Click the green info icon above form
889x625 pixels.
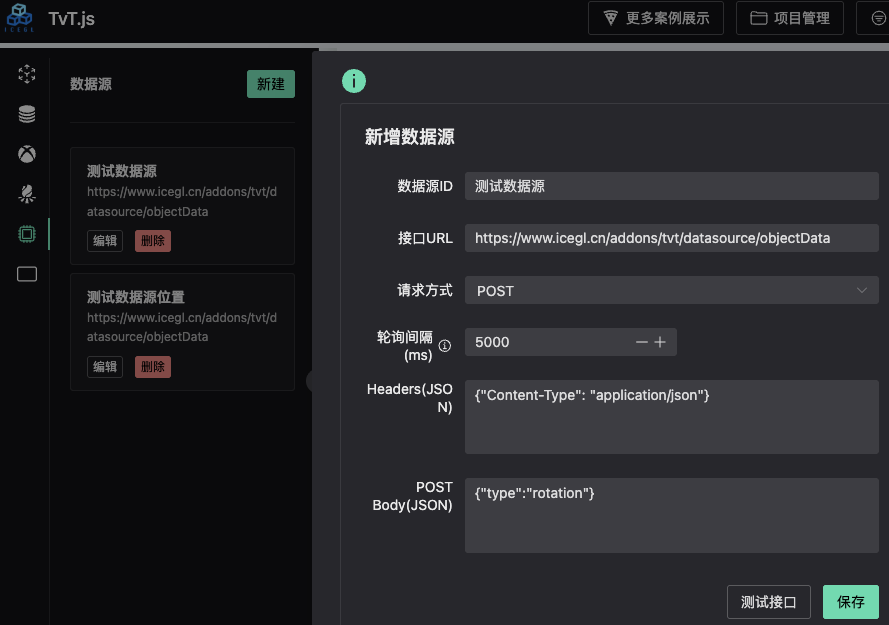354,81
